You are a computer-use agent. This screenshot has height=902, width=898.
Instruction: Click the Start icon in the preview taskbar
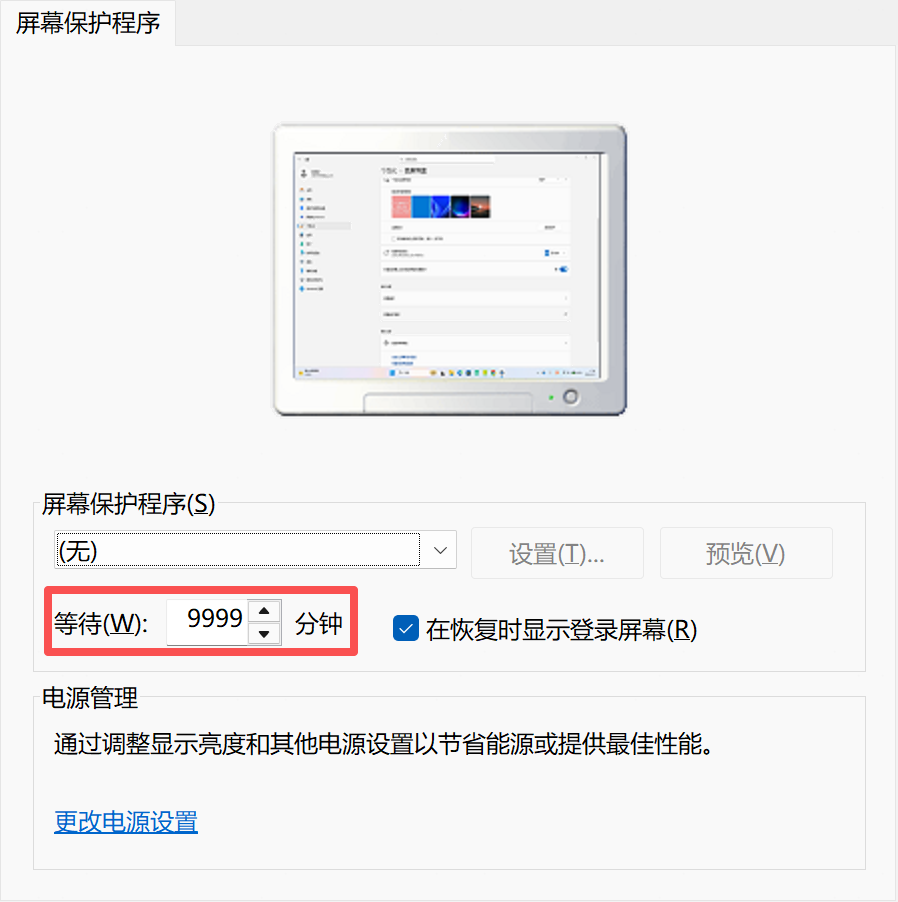pos(392,372)
